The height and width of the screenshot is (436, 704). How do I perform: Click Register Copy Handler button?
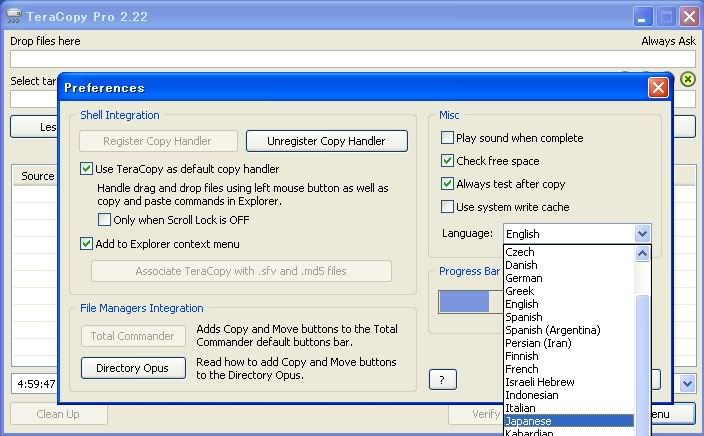(158, 141)
